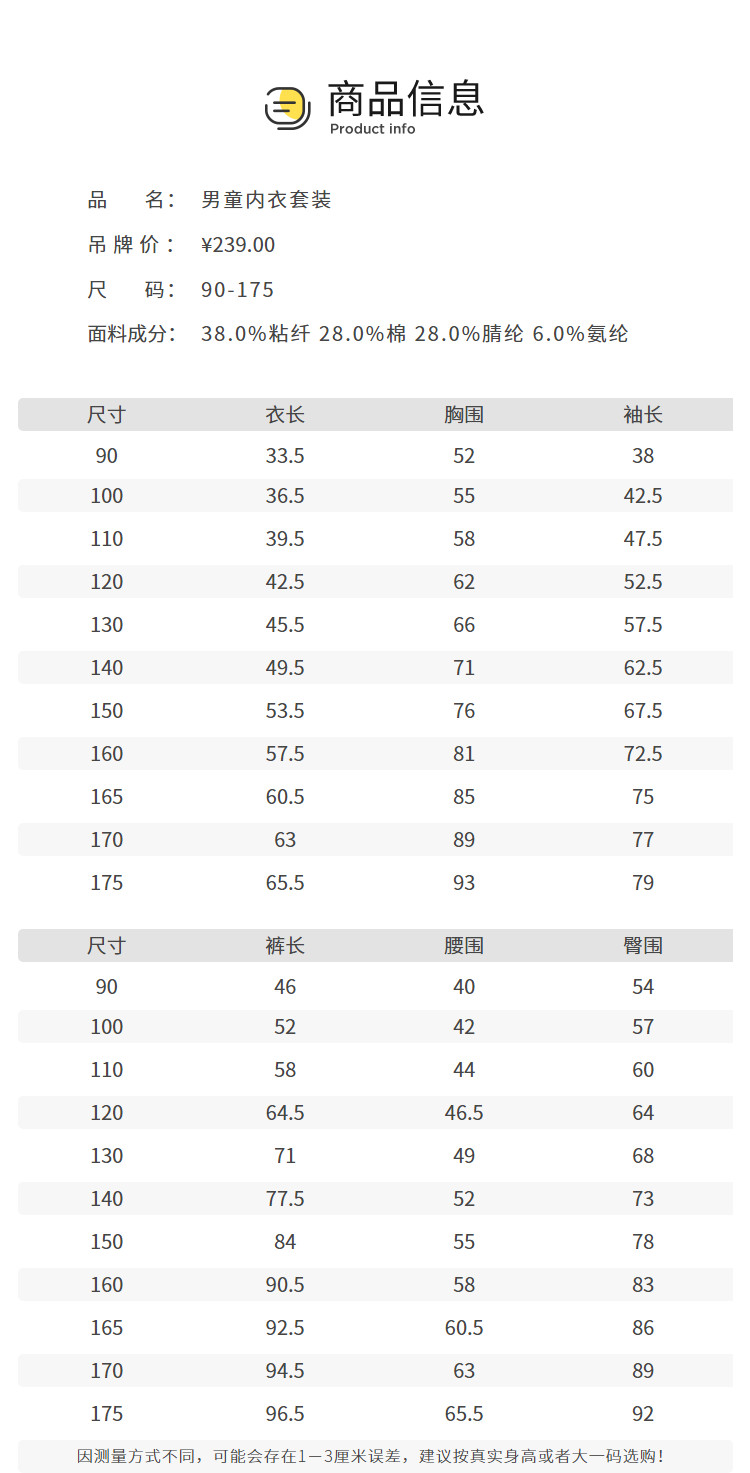Click the 胸围 column header
The image size is (750, 1473).
click(464, 415)
